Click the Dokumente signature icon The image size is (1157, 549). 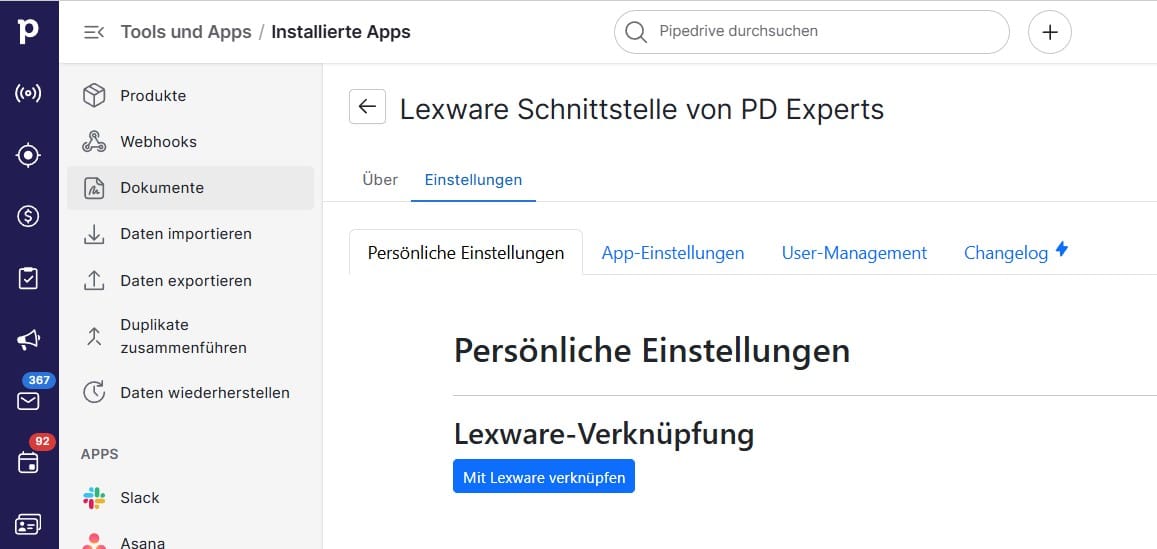(x=94, y=188)
